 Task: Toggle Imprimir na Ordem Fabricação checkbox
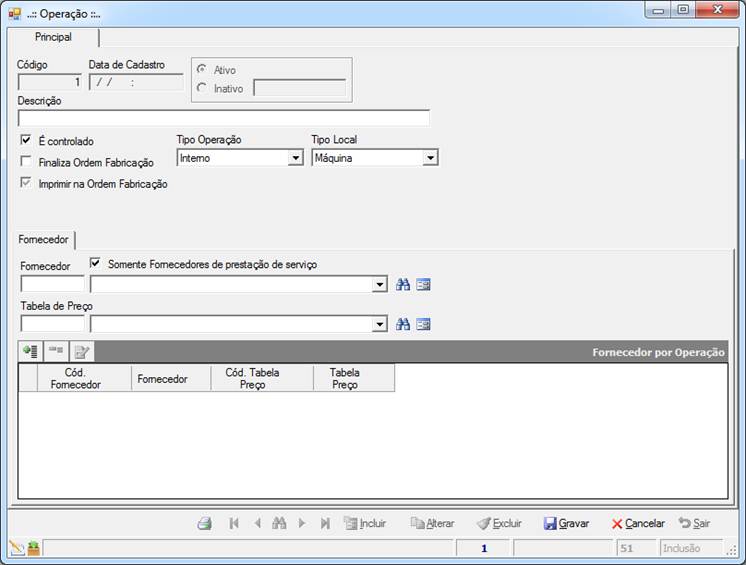[26, 183]
